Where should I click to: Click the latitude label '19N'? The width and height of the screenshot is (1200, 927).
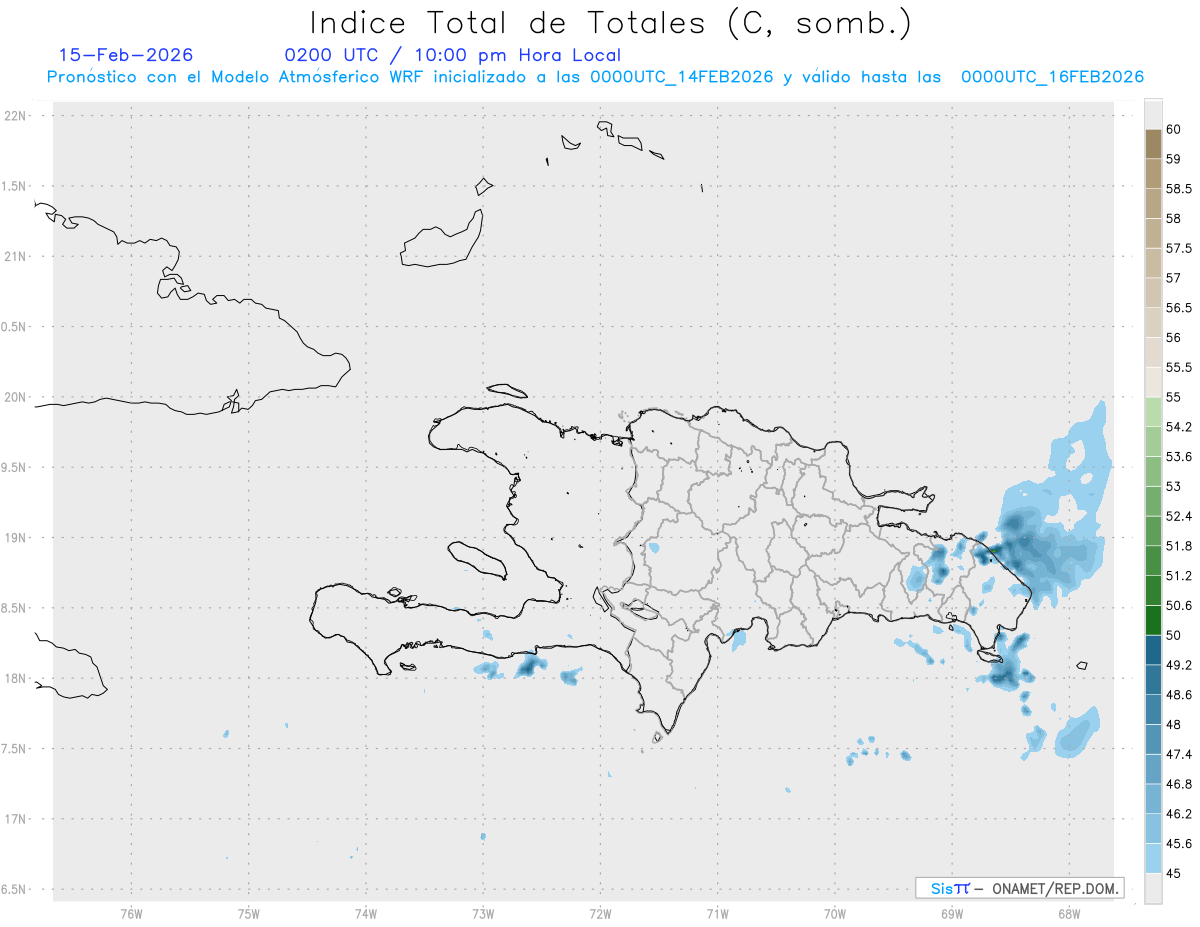pos(16,538)
